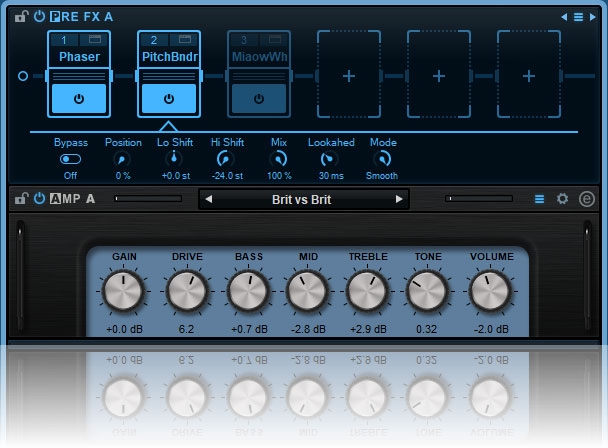
Task: Add an effect in the first empty slot
Action: click(349, 76)
